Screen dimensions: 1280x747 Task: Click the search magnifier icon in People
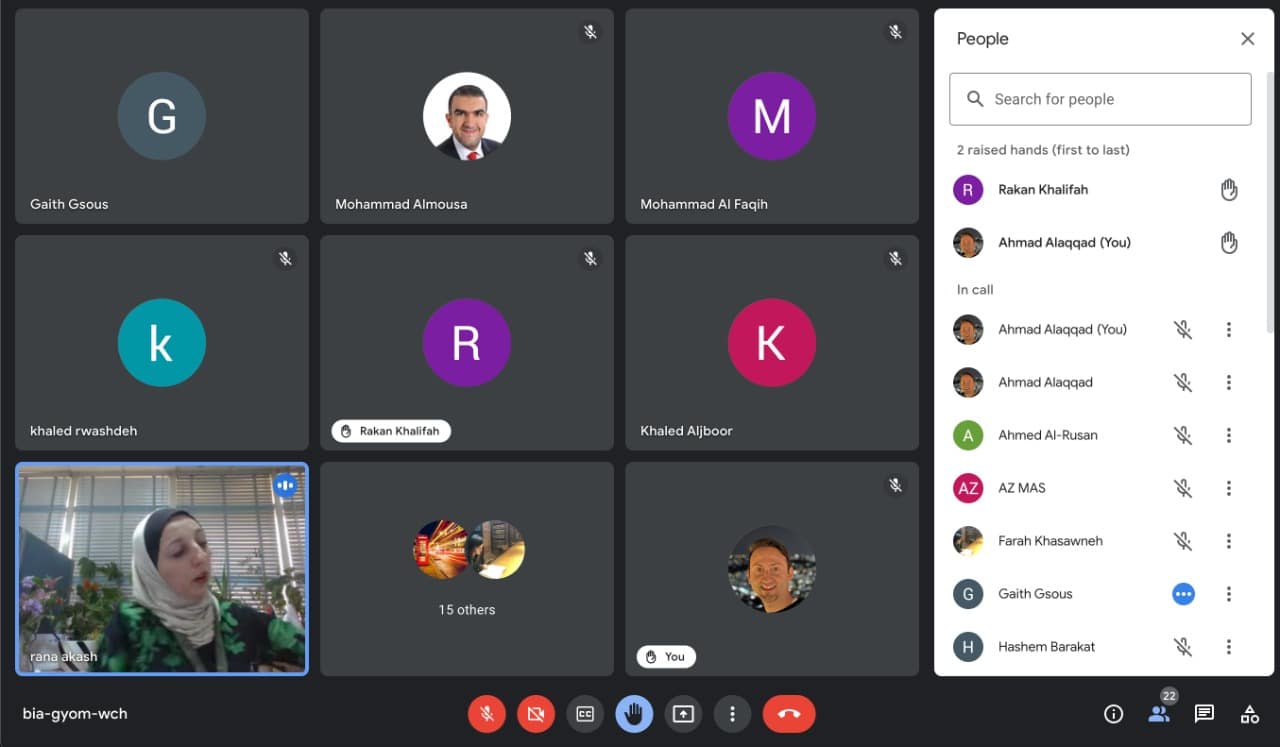[x=975, y=99]
